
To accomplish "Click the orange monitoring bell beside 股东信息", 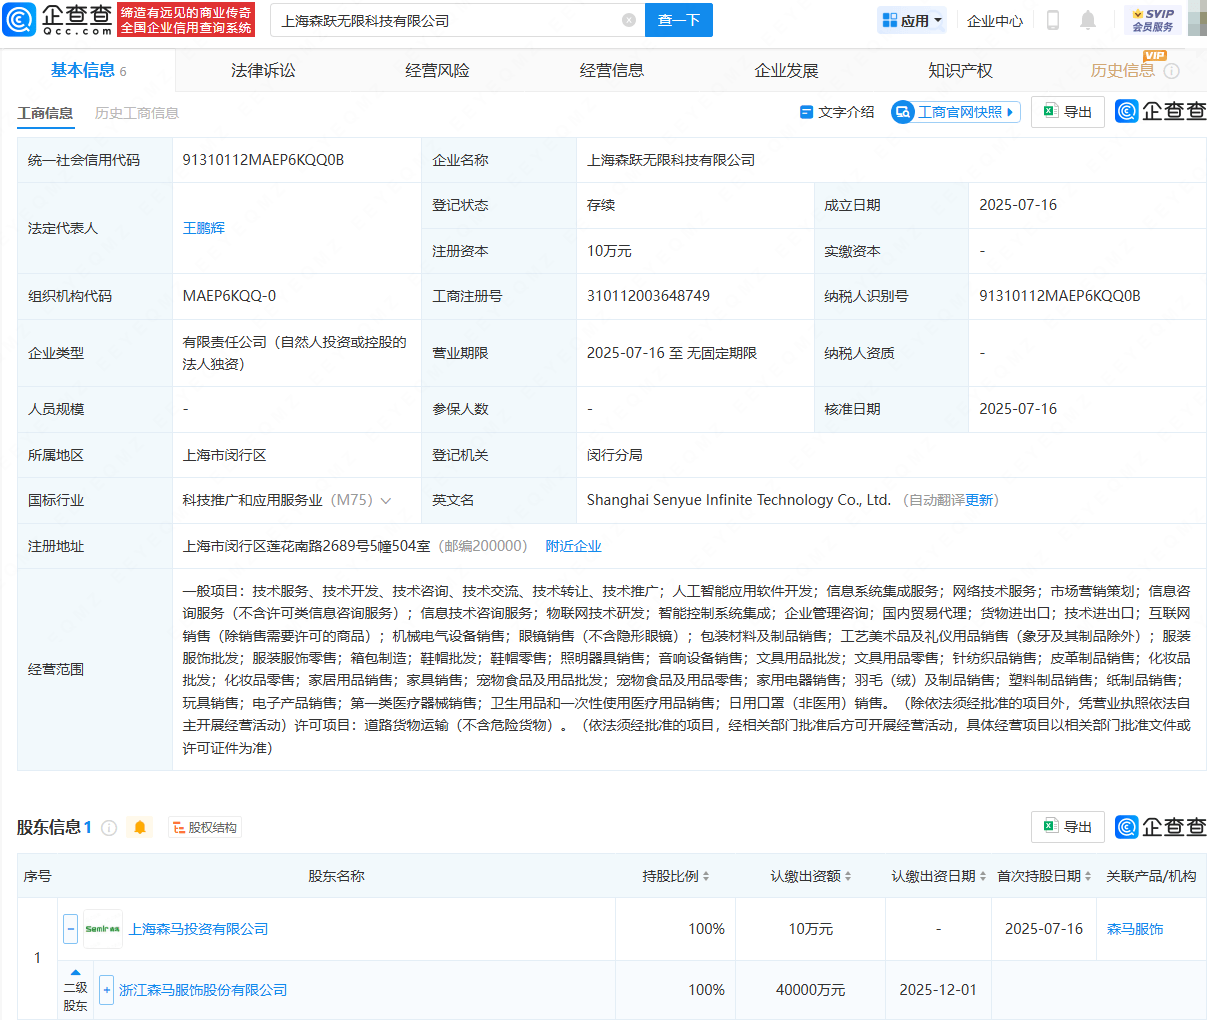I will pos(140,827).
